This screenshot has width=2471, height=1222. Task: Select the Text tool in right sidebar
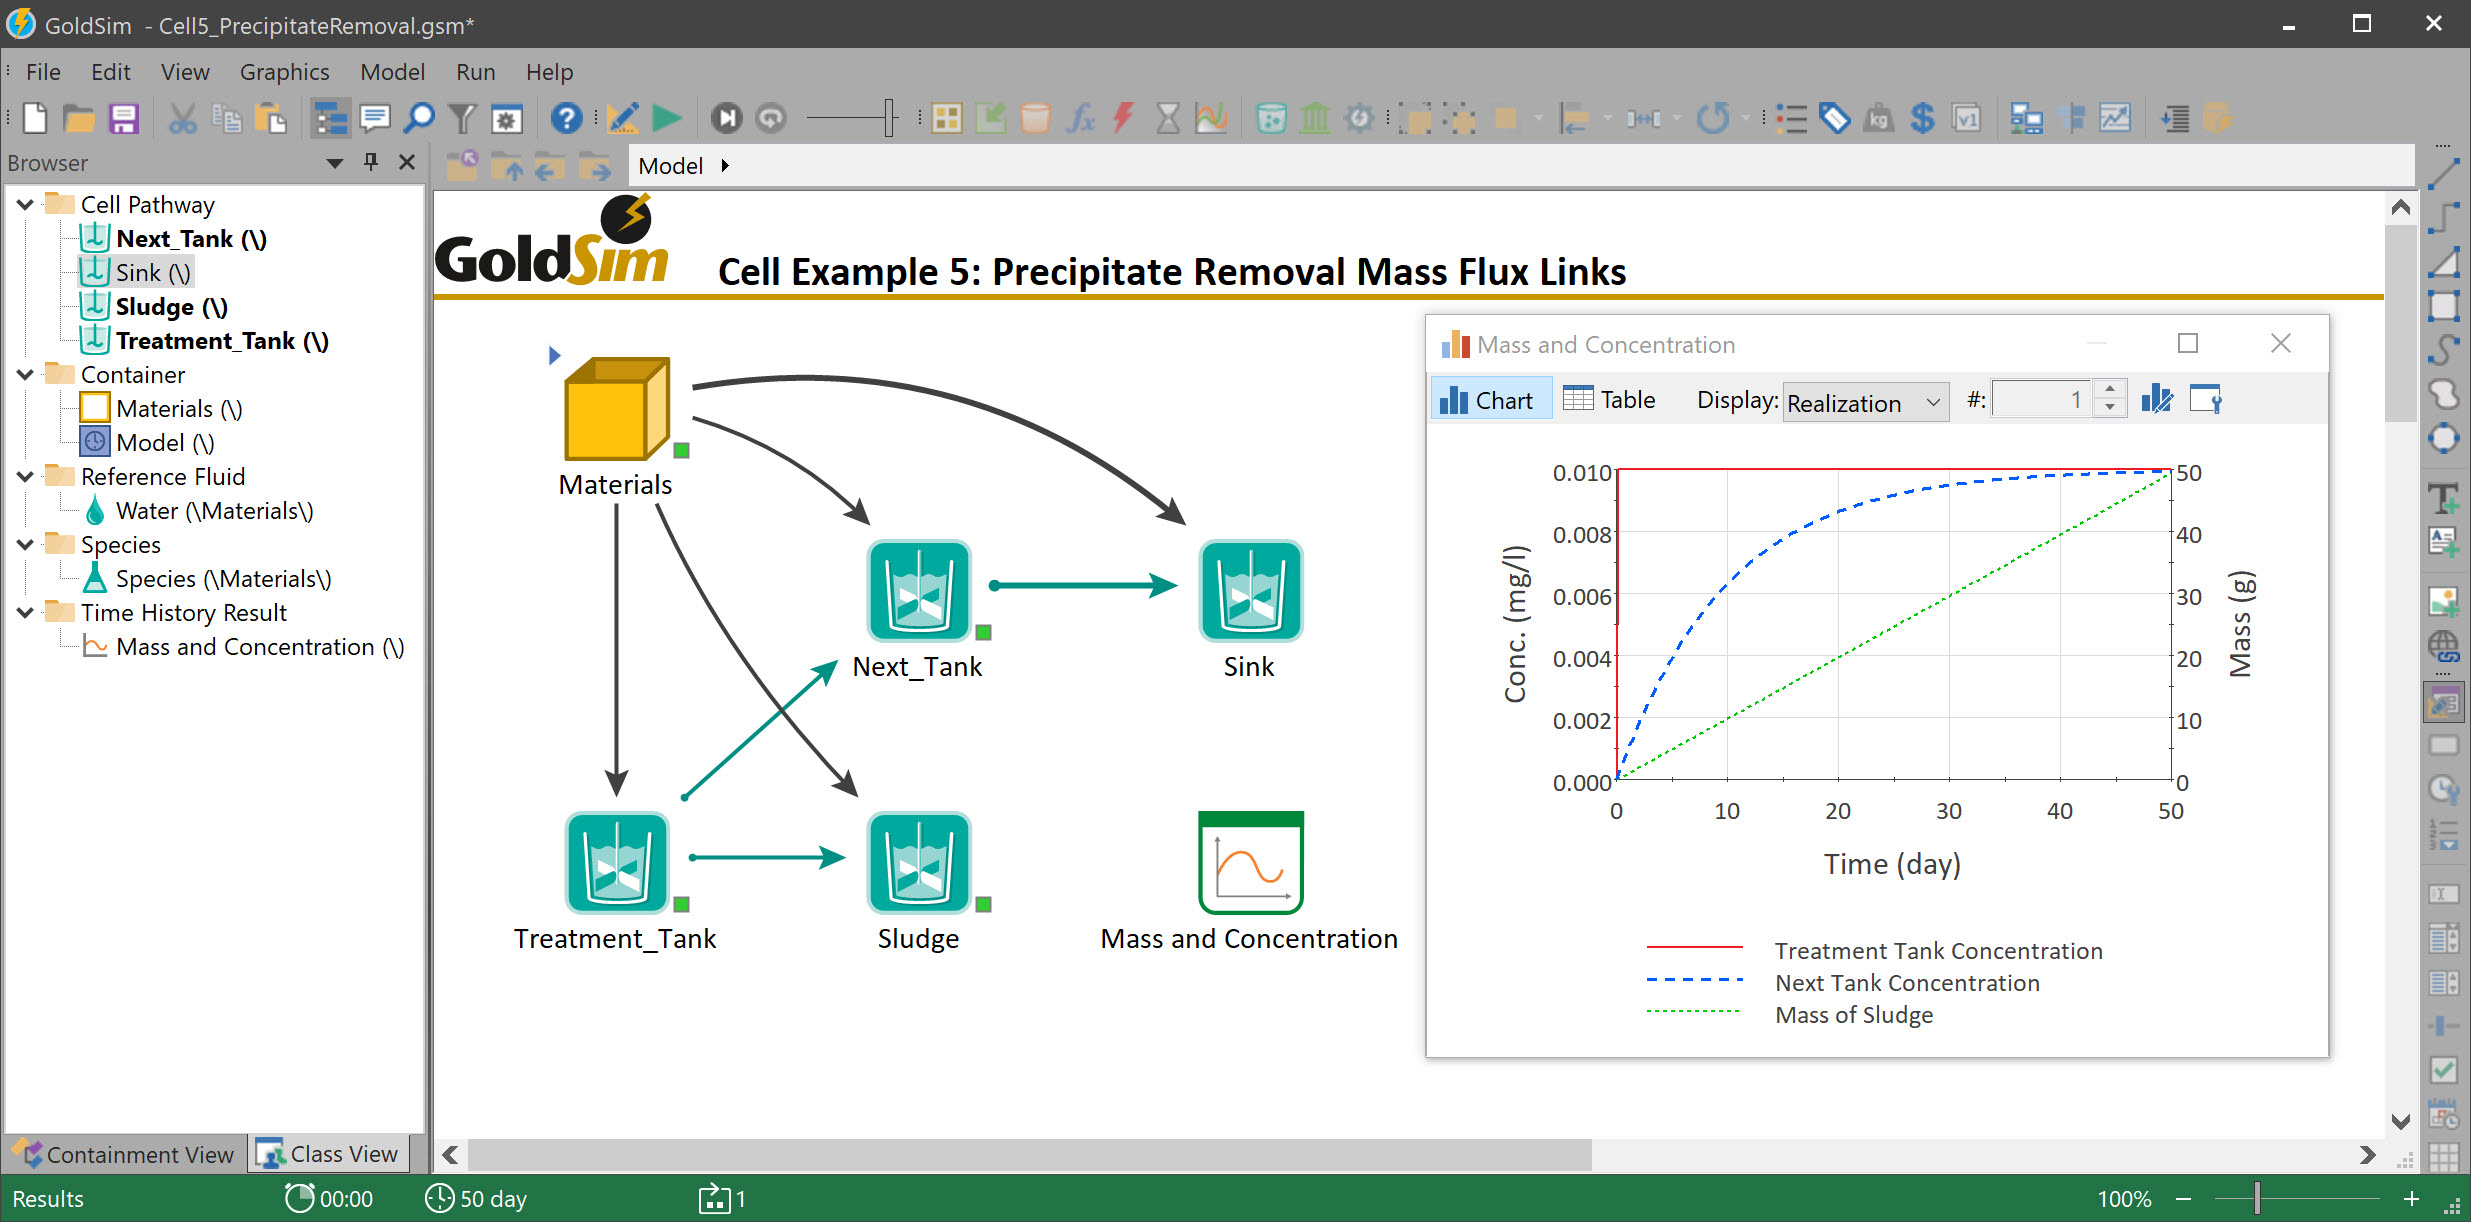pos(2444,498)
